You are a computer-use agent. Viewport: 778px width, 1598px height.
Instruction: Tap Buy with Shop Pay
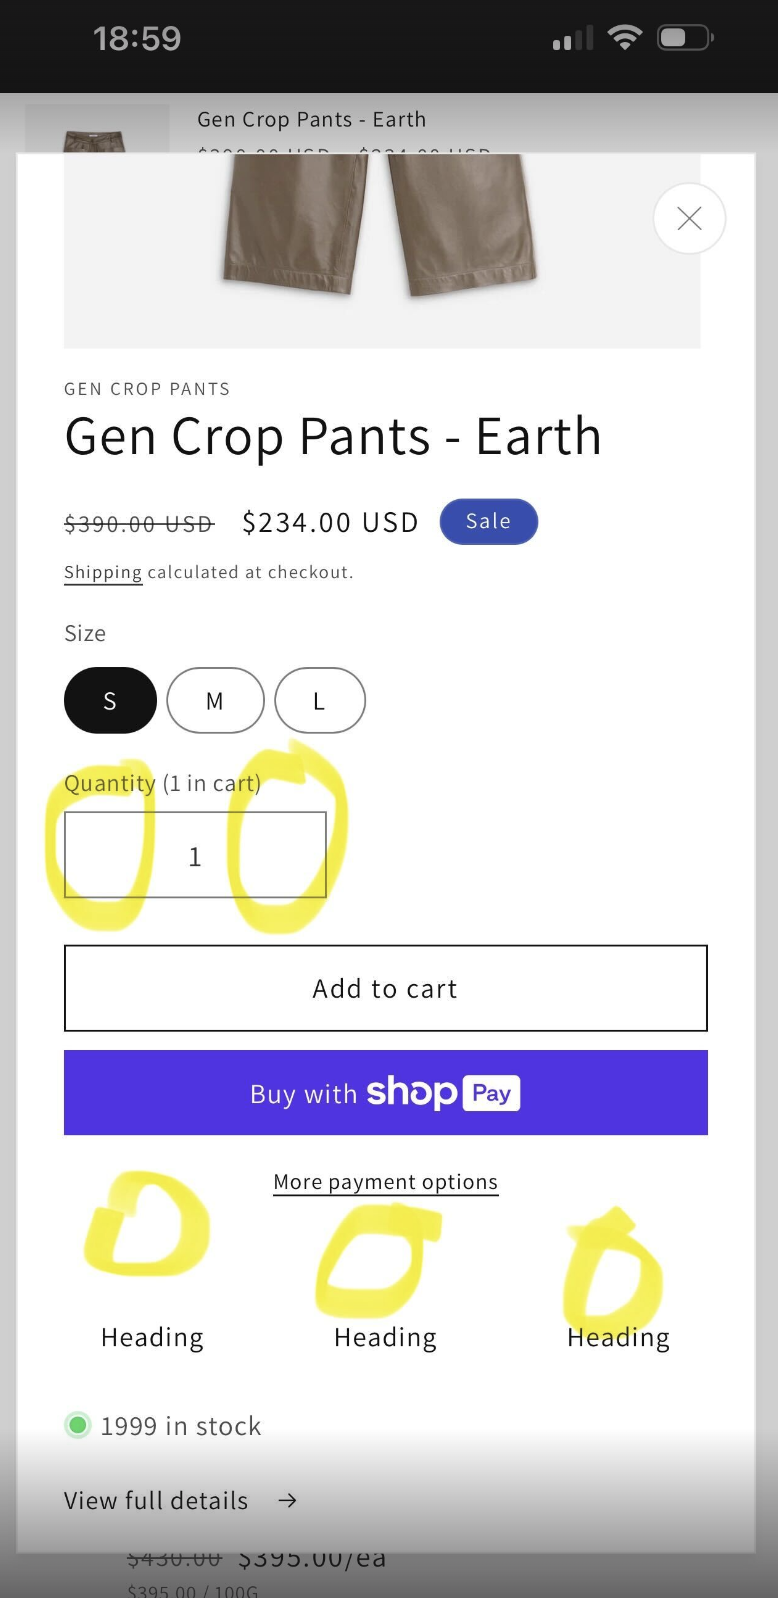[385, 1092]
